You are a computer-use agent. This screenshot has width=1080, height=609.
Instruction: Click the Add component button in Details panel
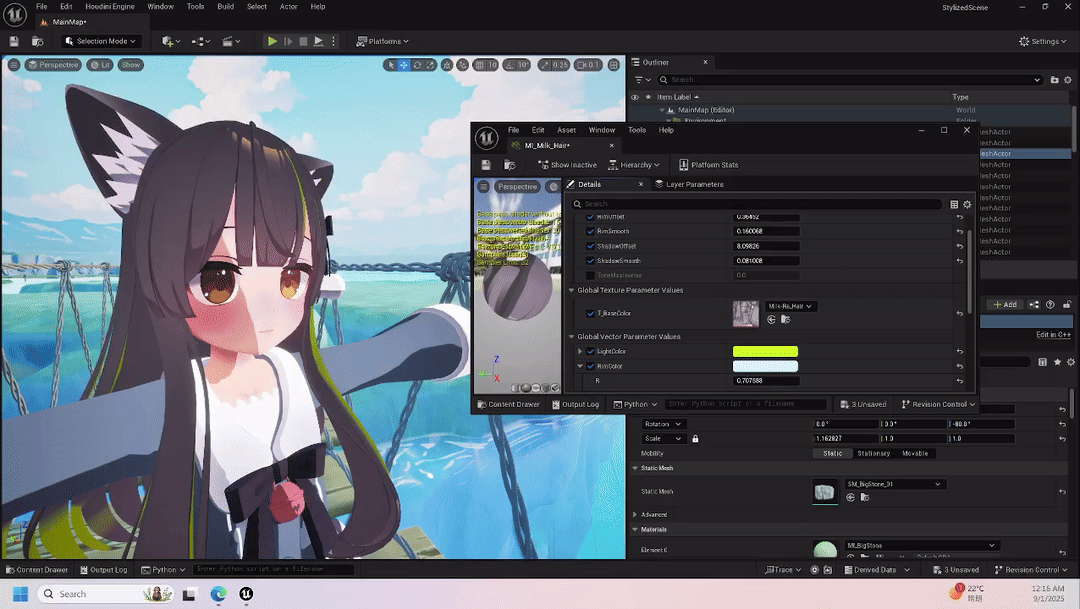click(1005, 304)
